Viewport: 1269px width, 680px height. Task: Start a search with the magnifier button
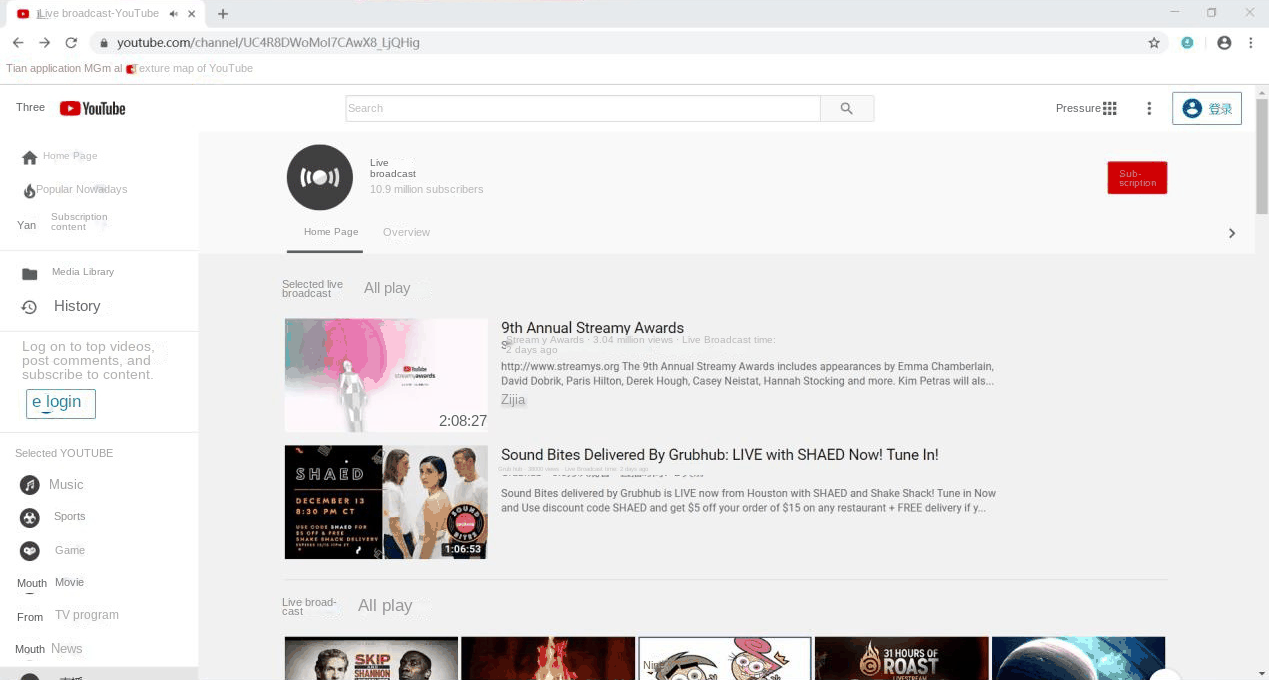846,107
